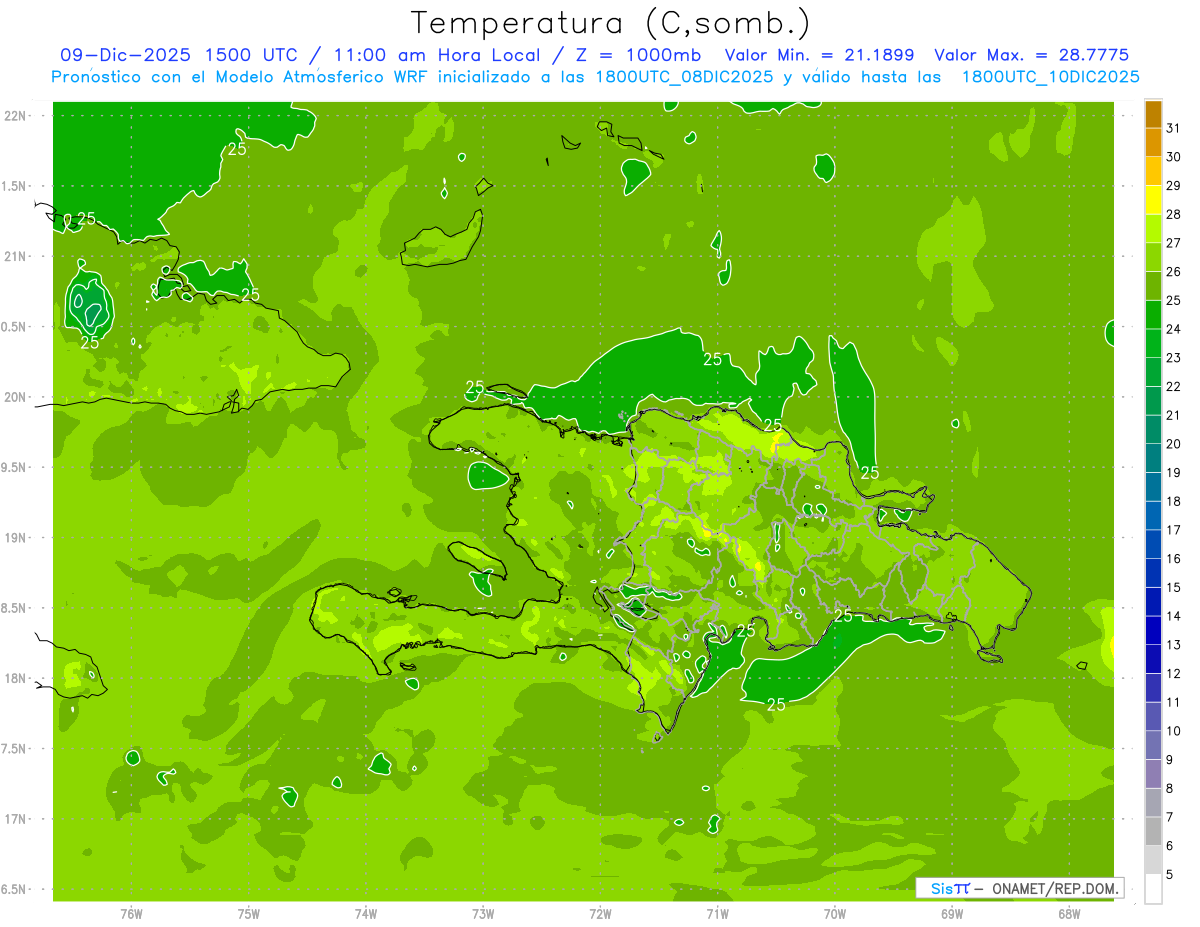Click the '1800UTC_10DIC2025' valid-until time
The width and height of the screenshot is (1200, 927).
(x=1050, y=76)
